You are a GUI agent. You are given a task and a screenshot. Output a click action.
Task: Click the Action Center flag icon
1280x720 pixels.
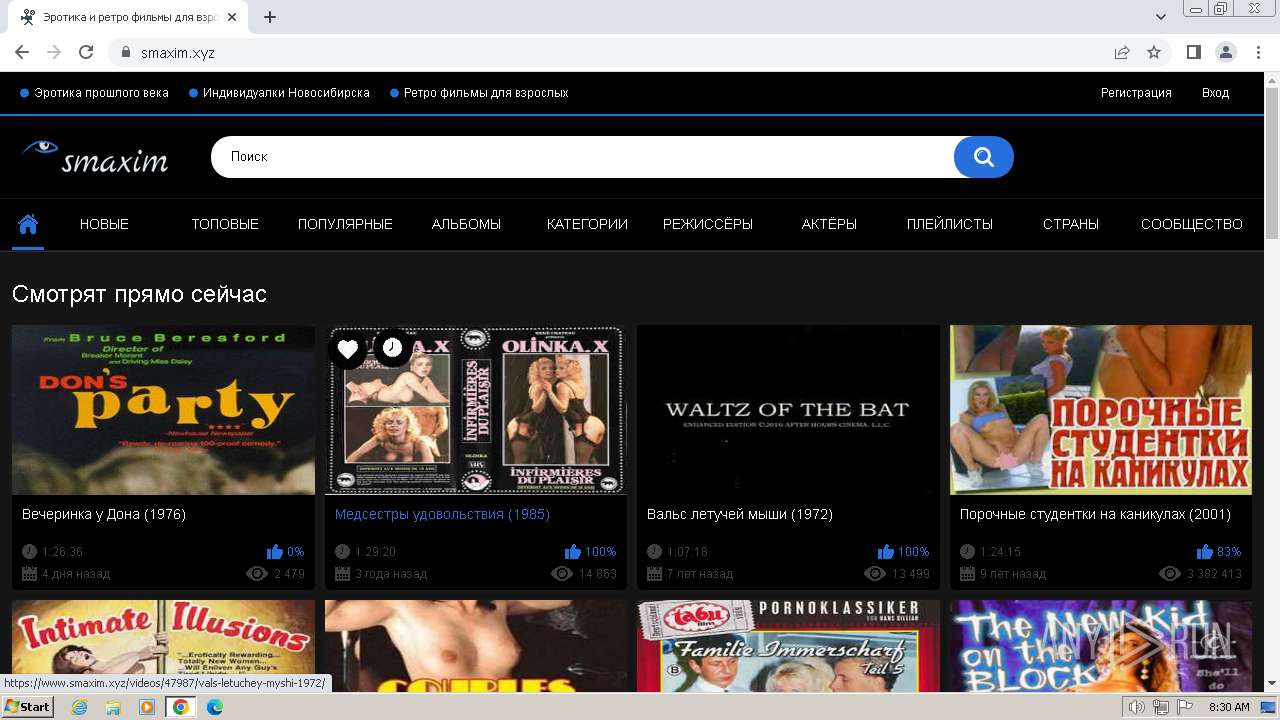point(1184,707)
